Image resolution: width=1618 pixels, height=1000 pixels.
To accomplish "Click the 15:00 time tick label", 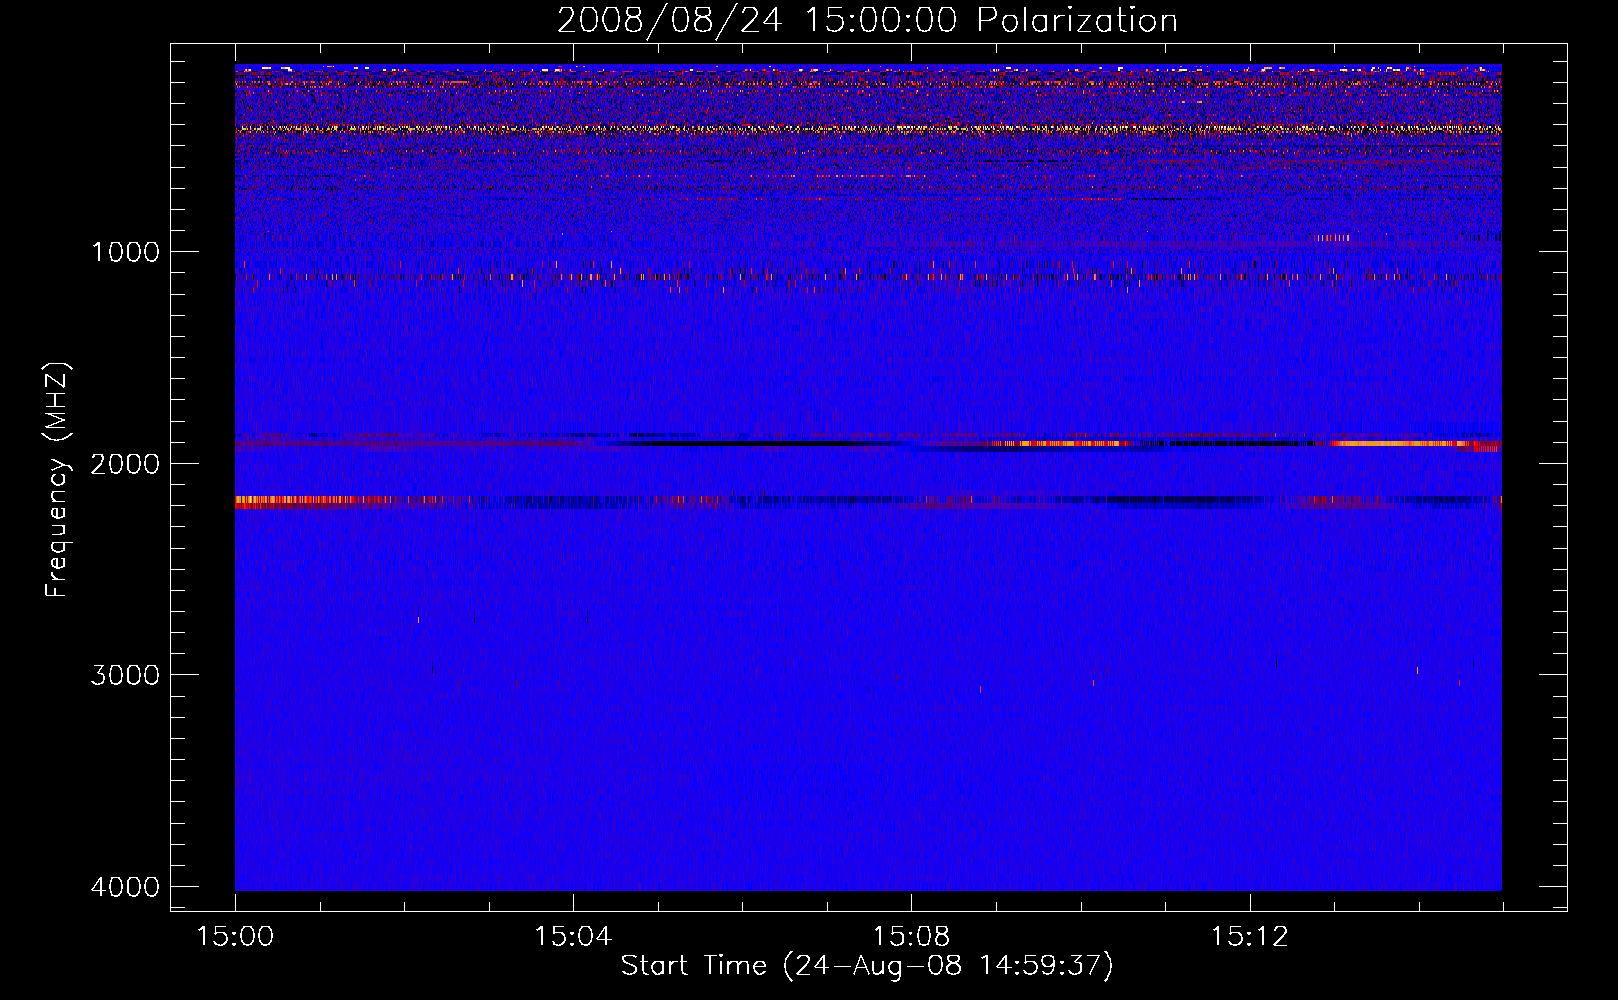I will pos(235,937).
